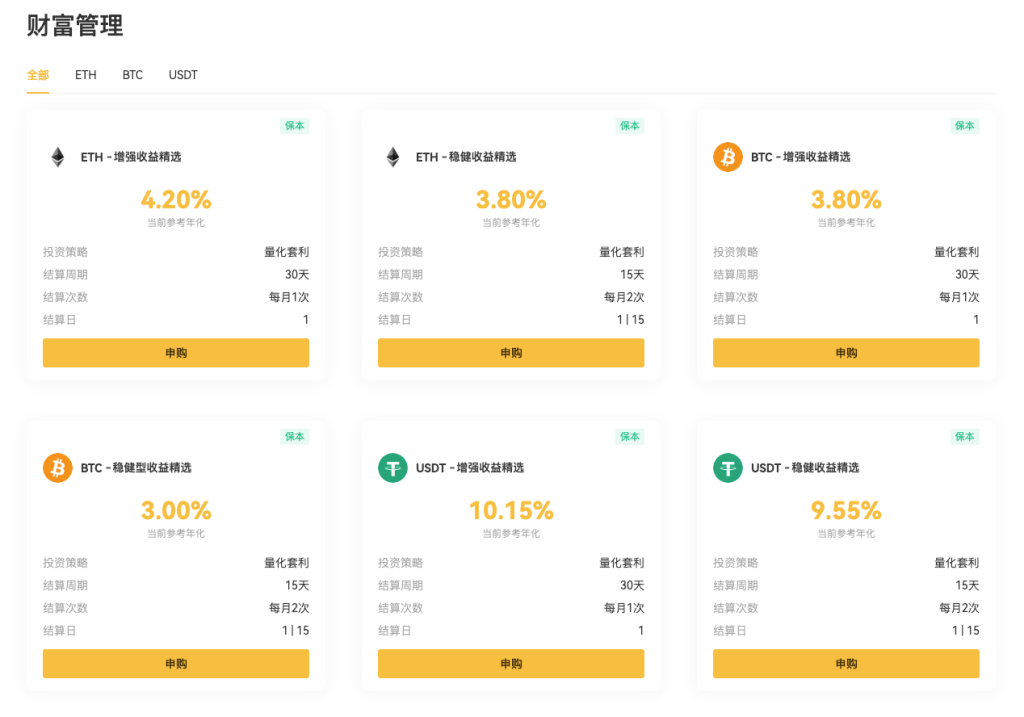Click 申购 on the ETH增强收益精选 product
The image size is (1024, 717).
[x=176, y=353]
